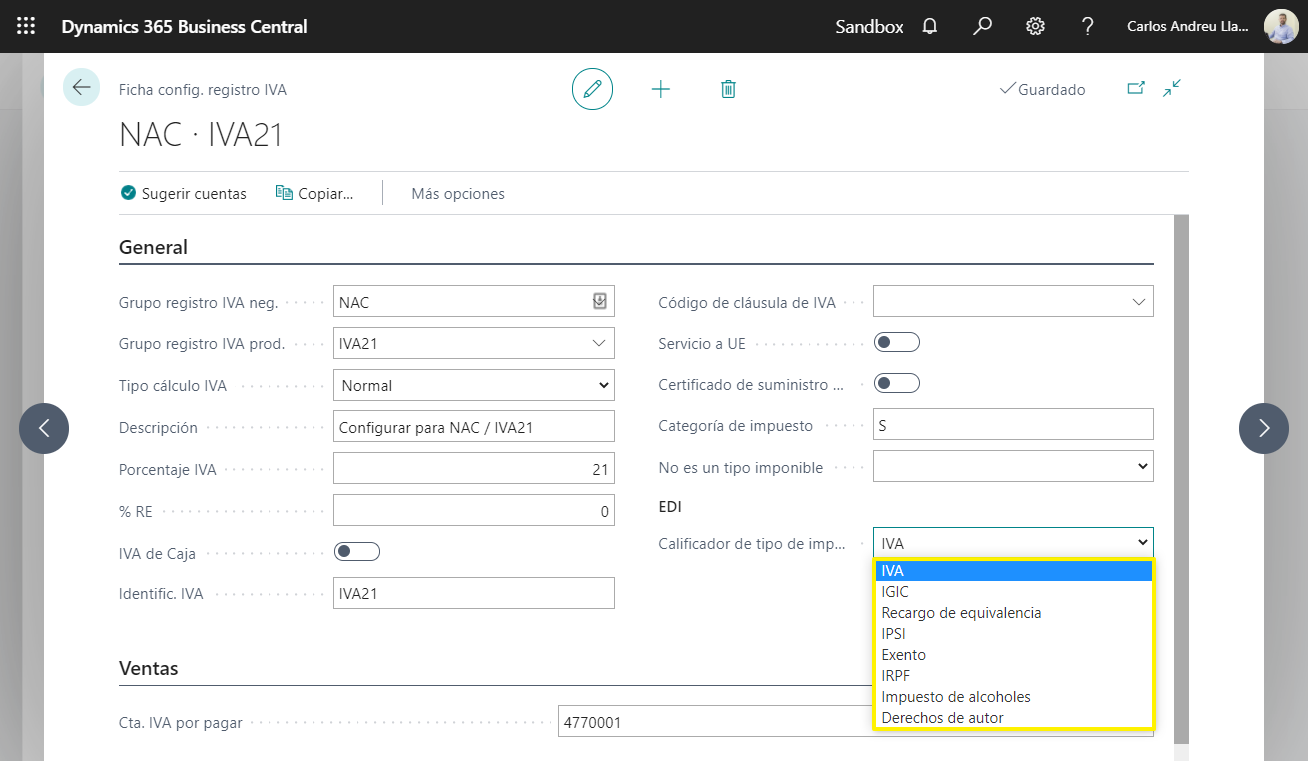The image size is (1308, 761).
Task: Open Más opciones menu
Action: point(458,194)
